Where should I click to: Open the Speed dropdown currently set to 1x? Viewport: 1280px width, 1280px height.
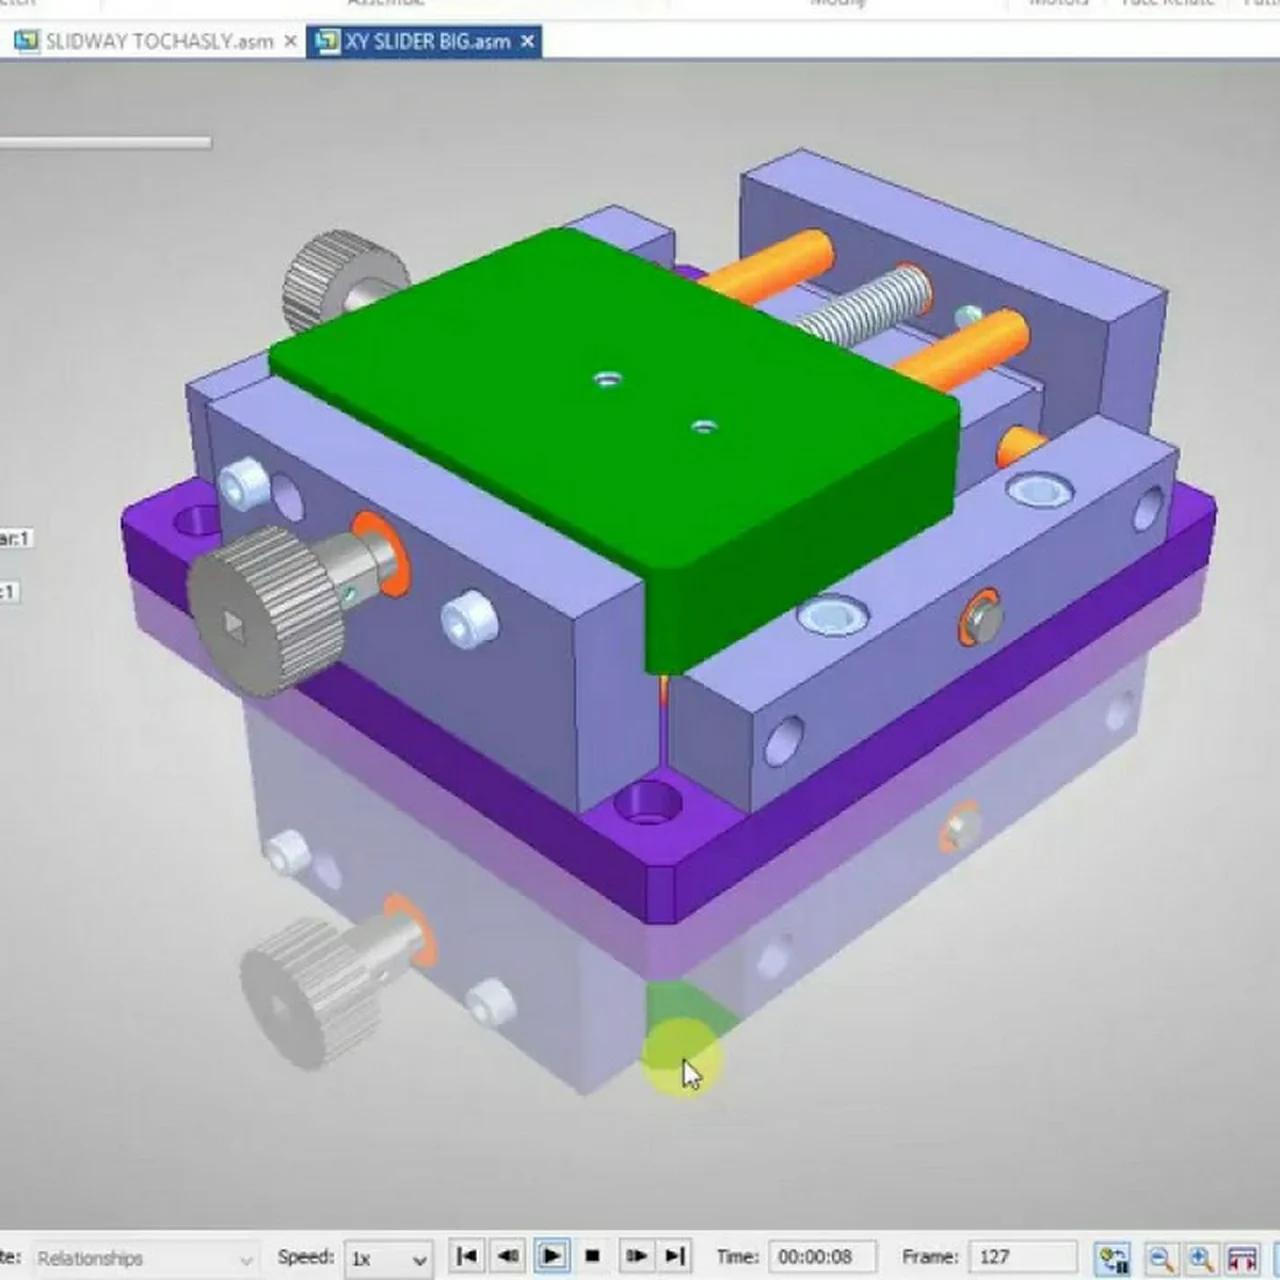pyautogui.click(x=419, y=1259)
